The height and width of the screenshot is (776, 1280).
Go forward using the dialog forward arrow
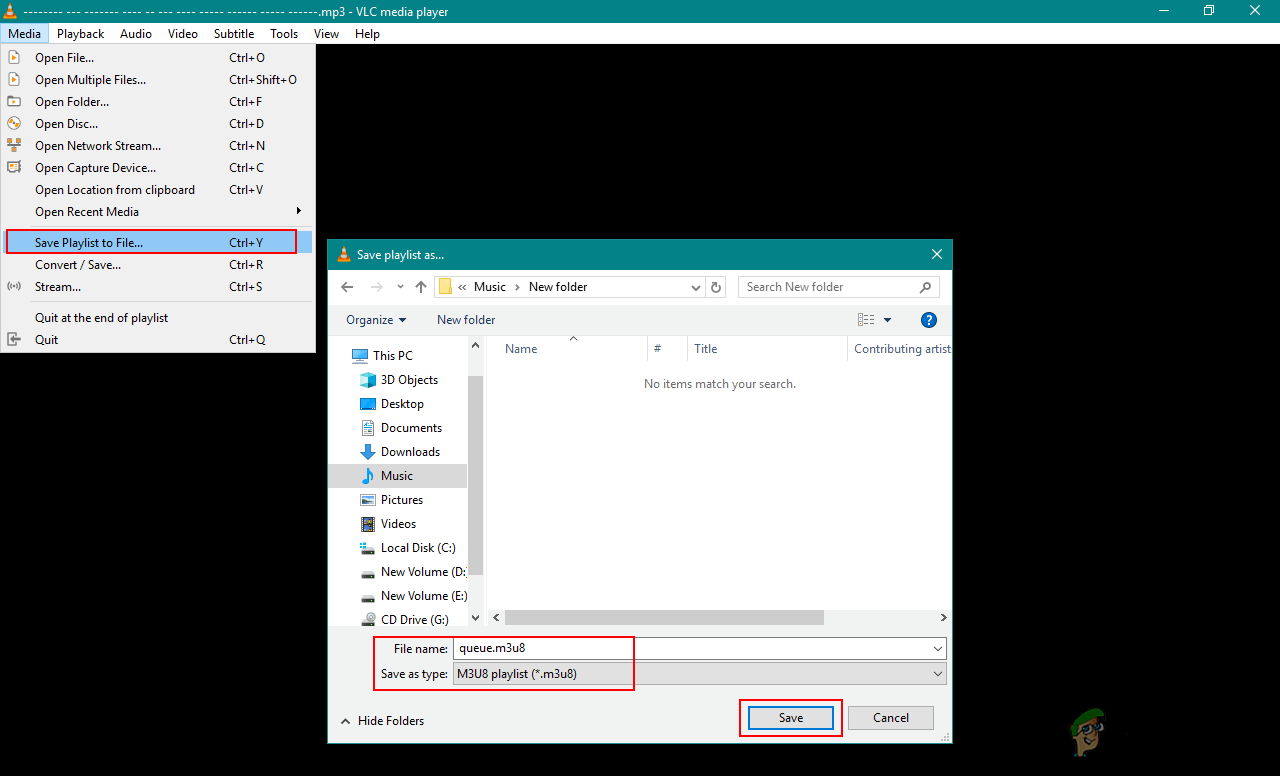[x=377, y=287]
